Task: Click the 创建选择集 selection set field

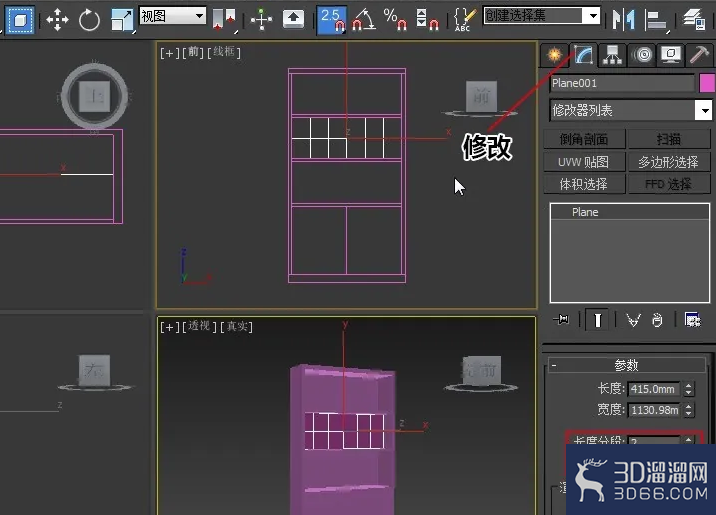Action: tap(534, 16)
